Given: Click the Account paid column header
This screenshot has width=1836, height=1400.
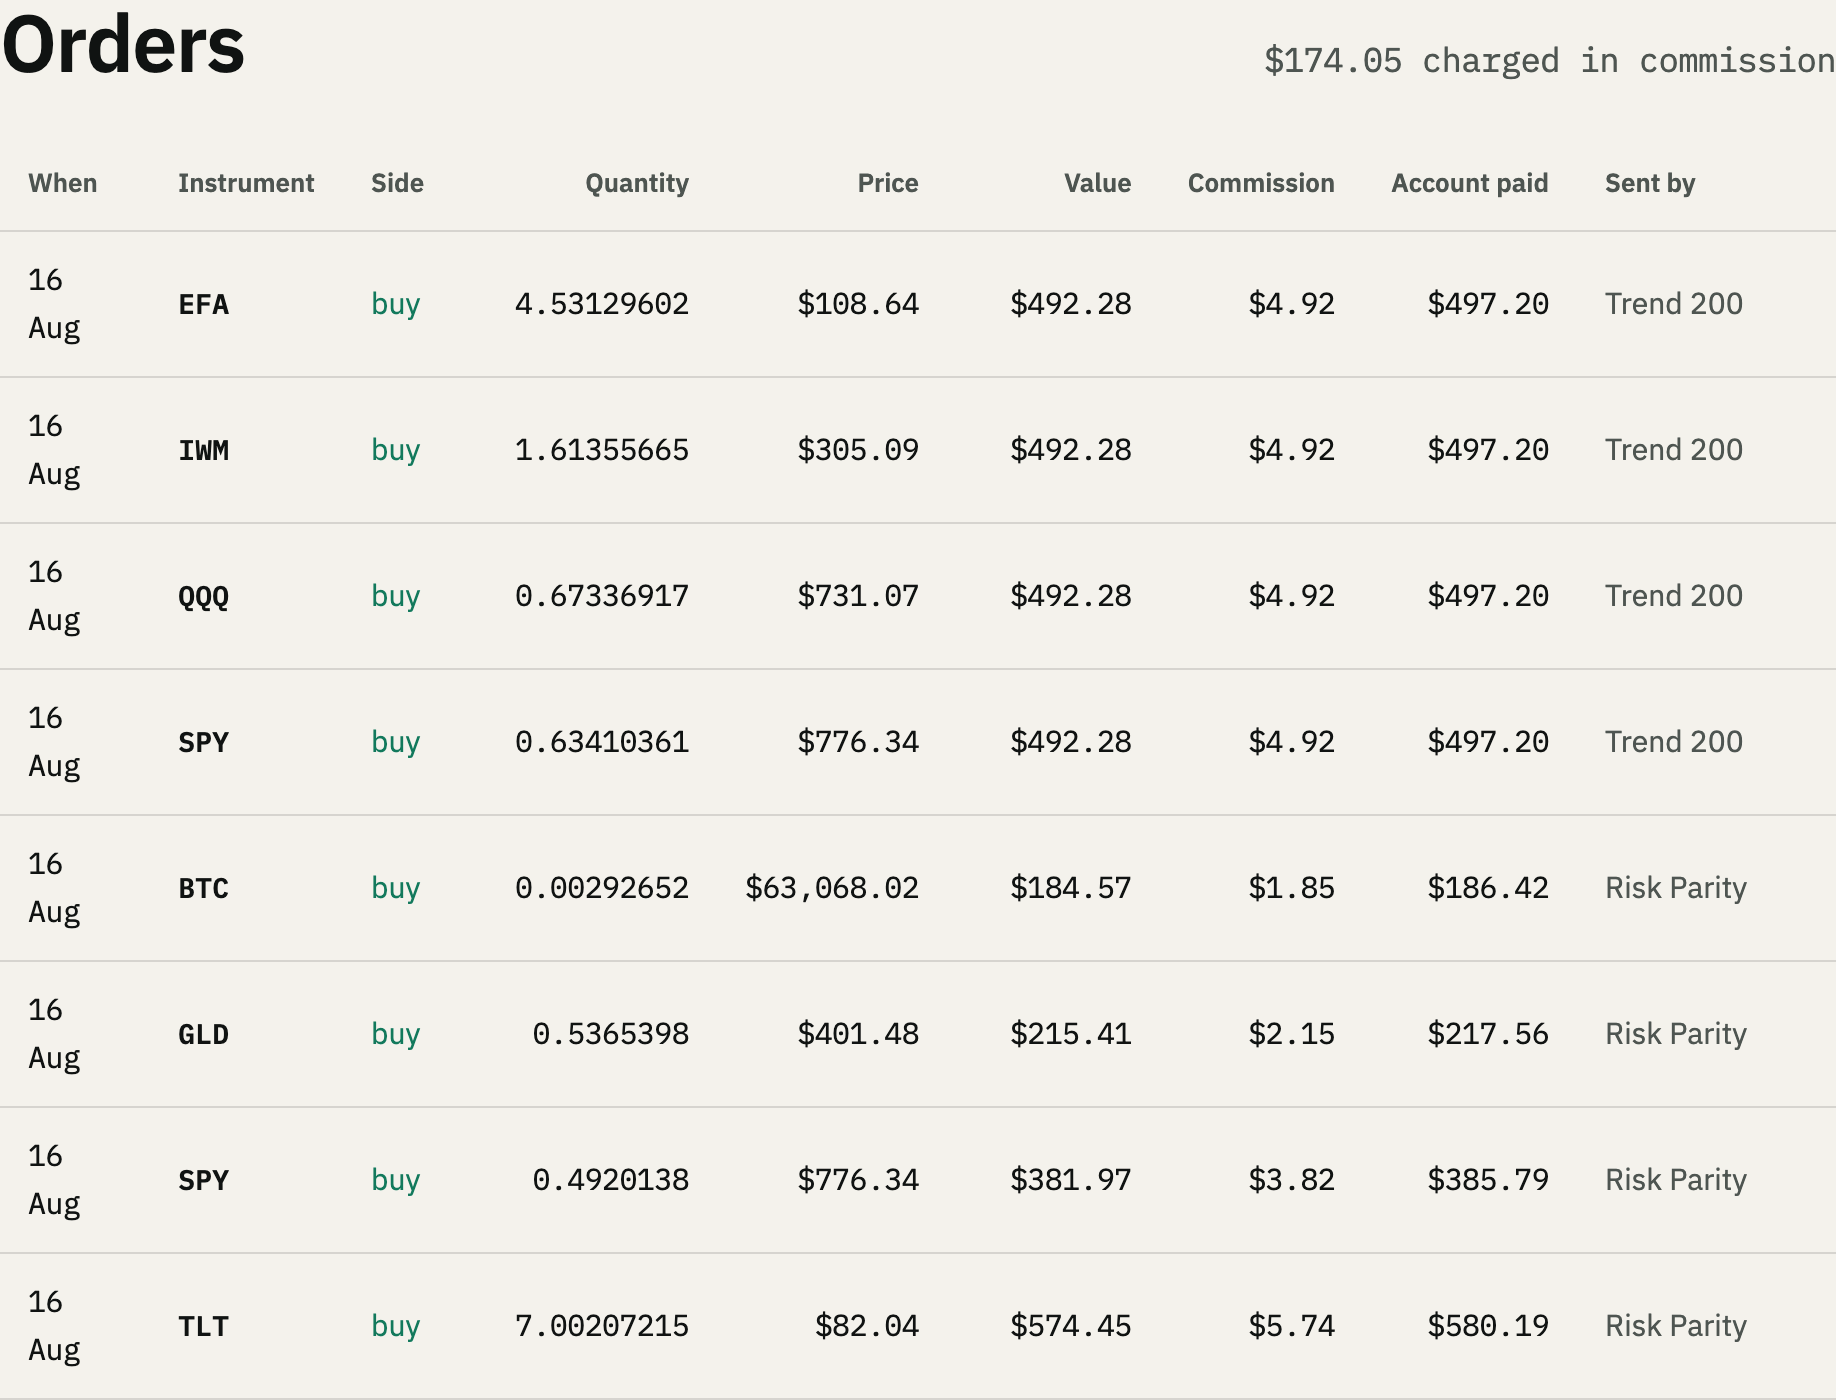Looking at the screenshot, I should 1470,183.
